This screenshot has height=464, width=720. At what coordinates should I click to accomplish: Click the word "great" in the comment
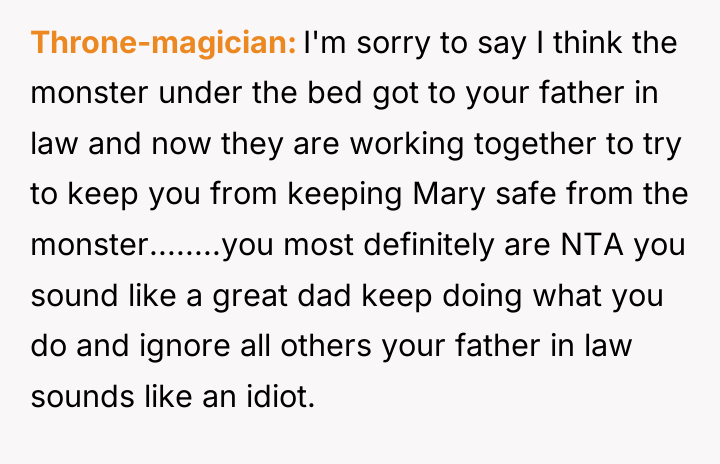click(x=250, y=296)
